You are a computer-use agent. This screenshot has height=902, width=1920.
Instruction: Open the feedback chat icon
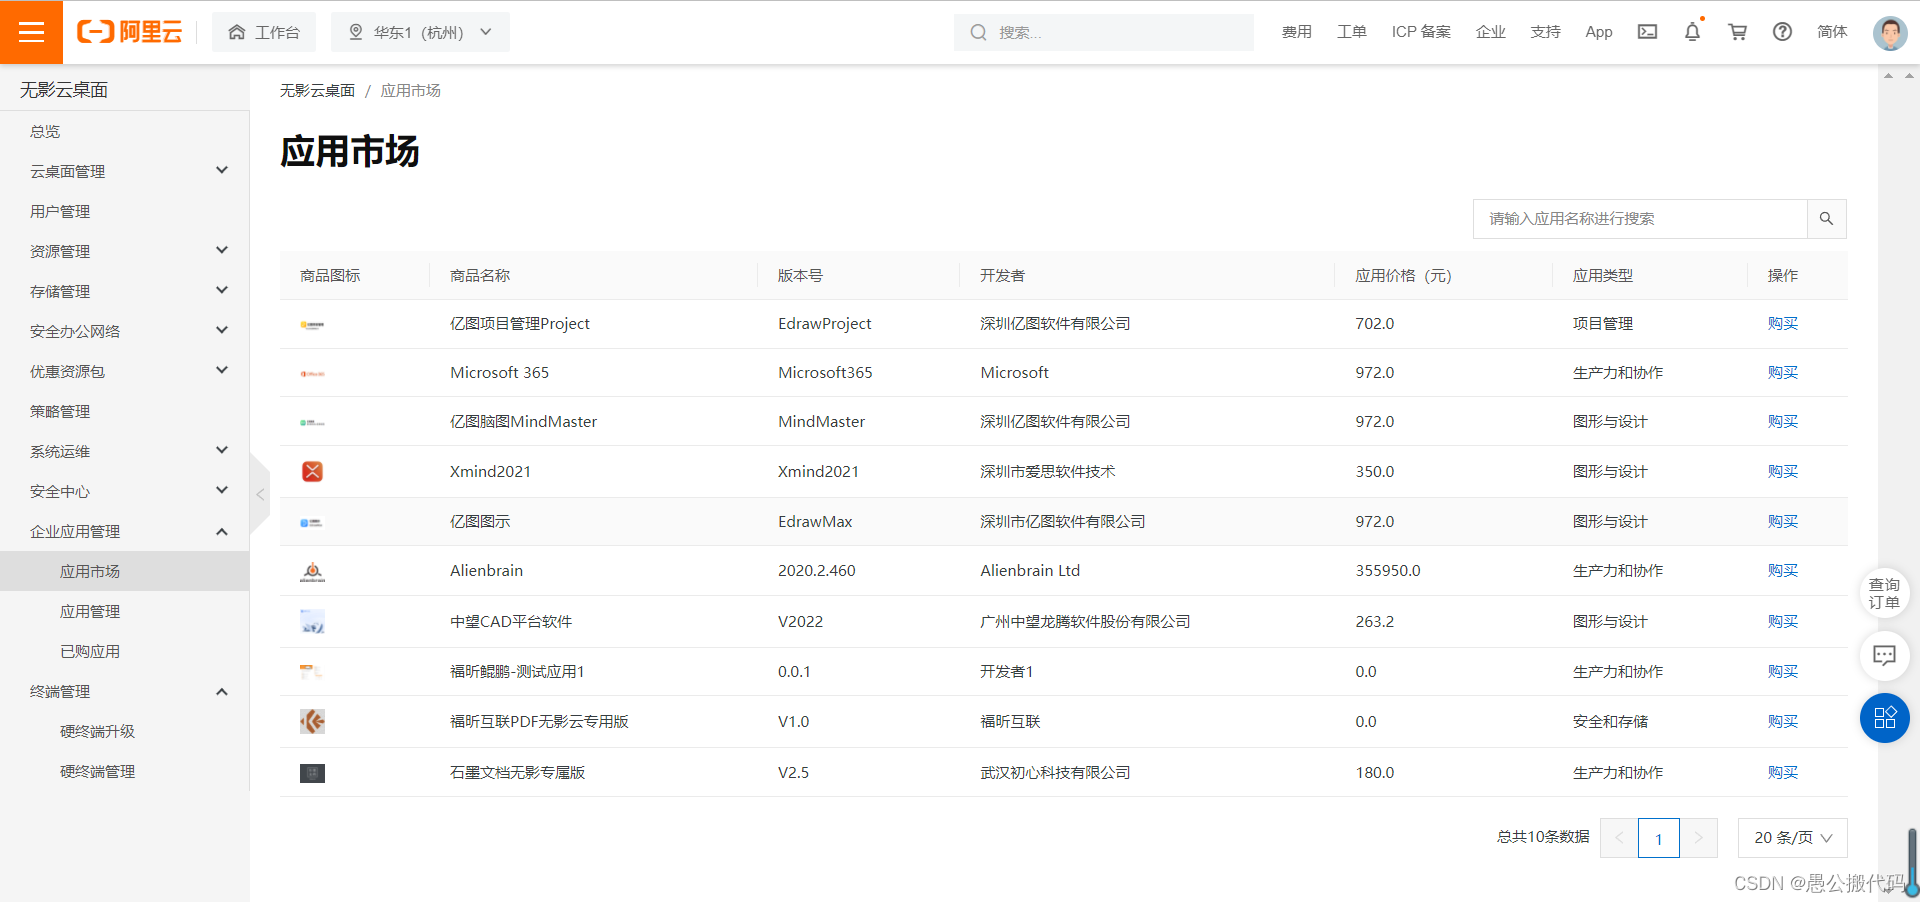[1885, 656]
